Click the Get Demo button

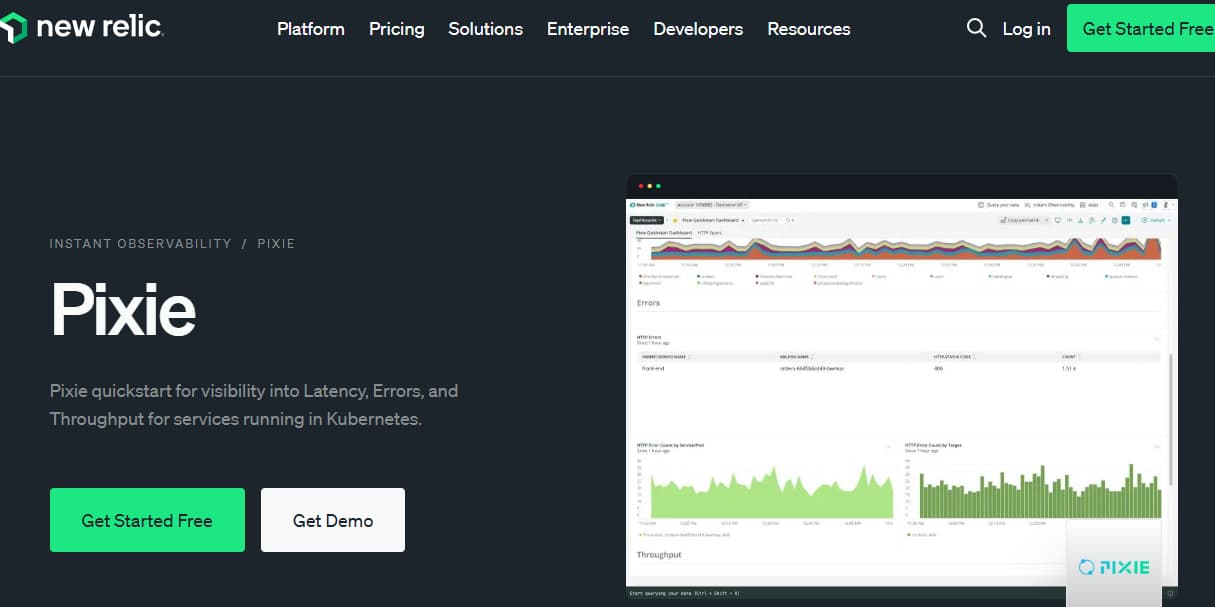(x=333, y=520)
